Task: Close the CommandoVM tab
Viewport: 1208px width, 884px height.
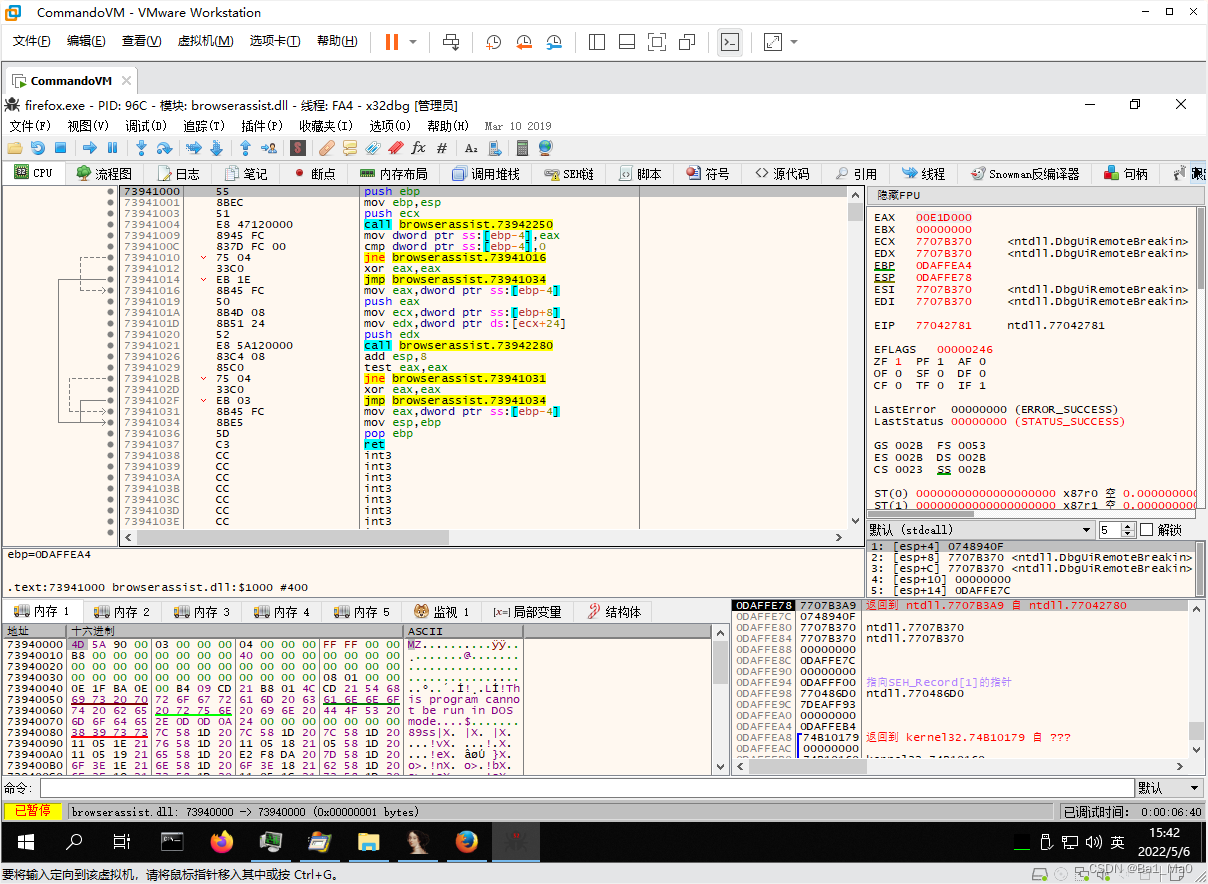Action: tap(125, 81)
